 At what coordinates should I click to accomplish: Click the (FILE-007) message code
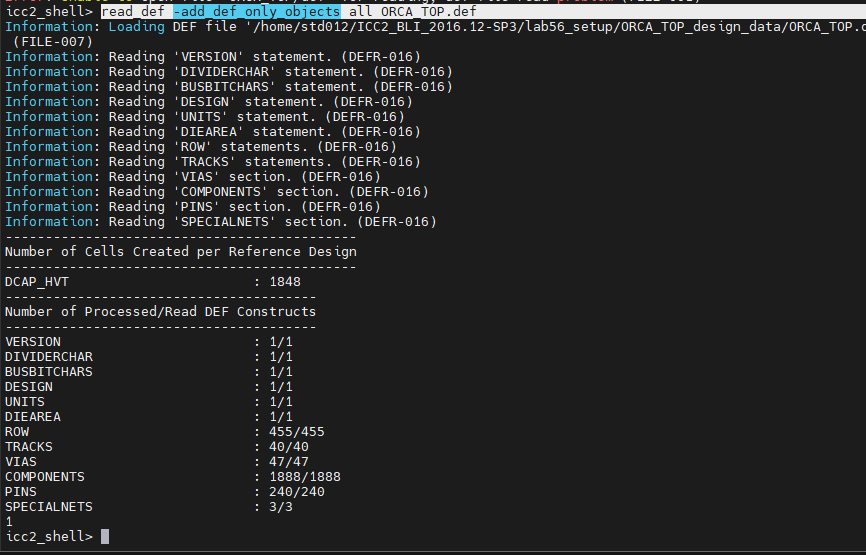[53, 41]
